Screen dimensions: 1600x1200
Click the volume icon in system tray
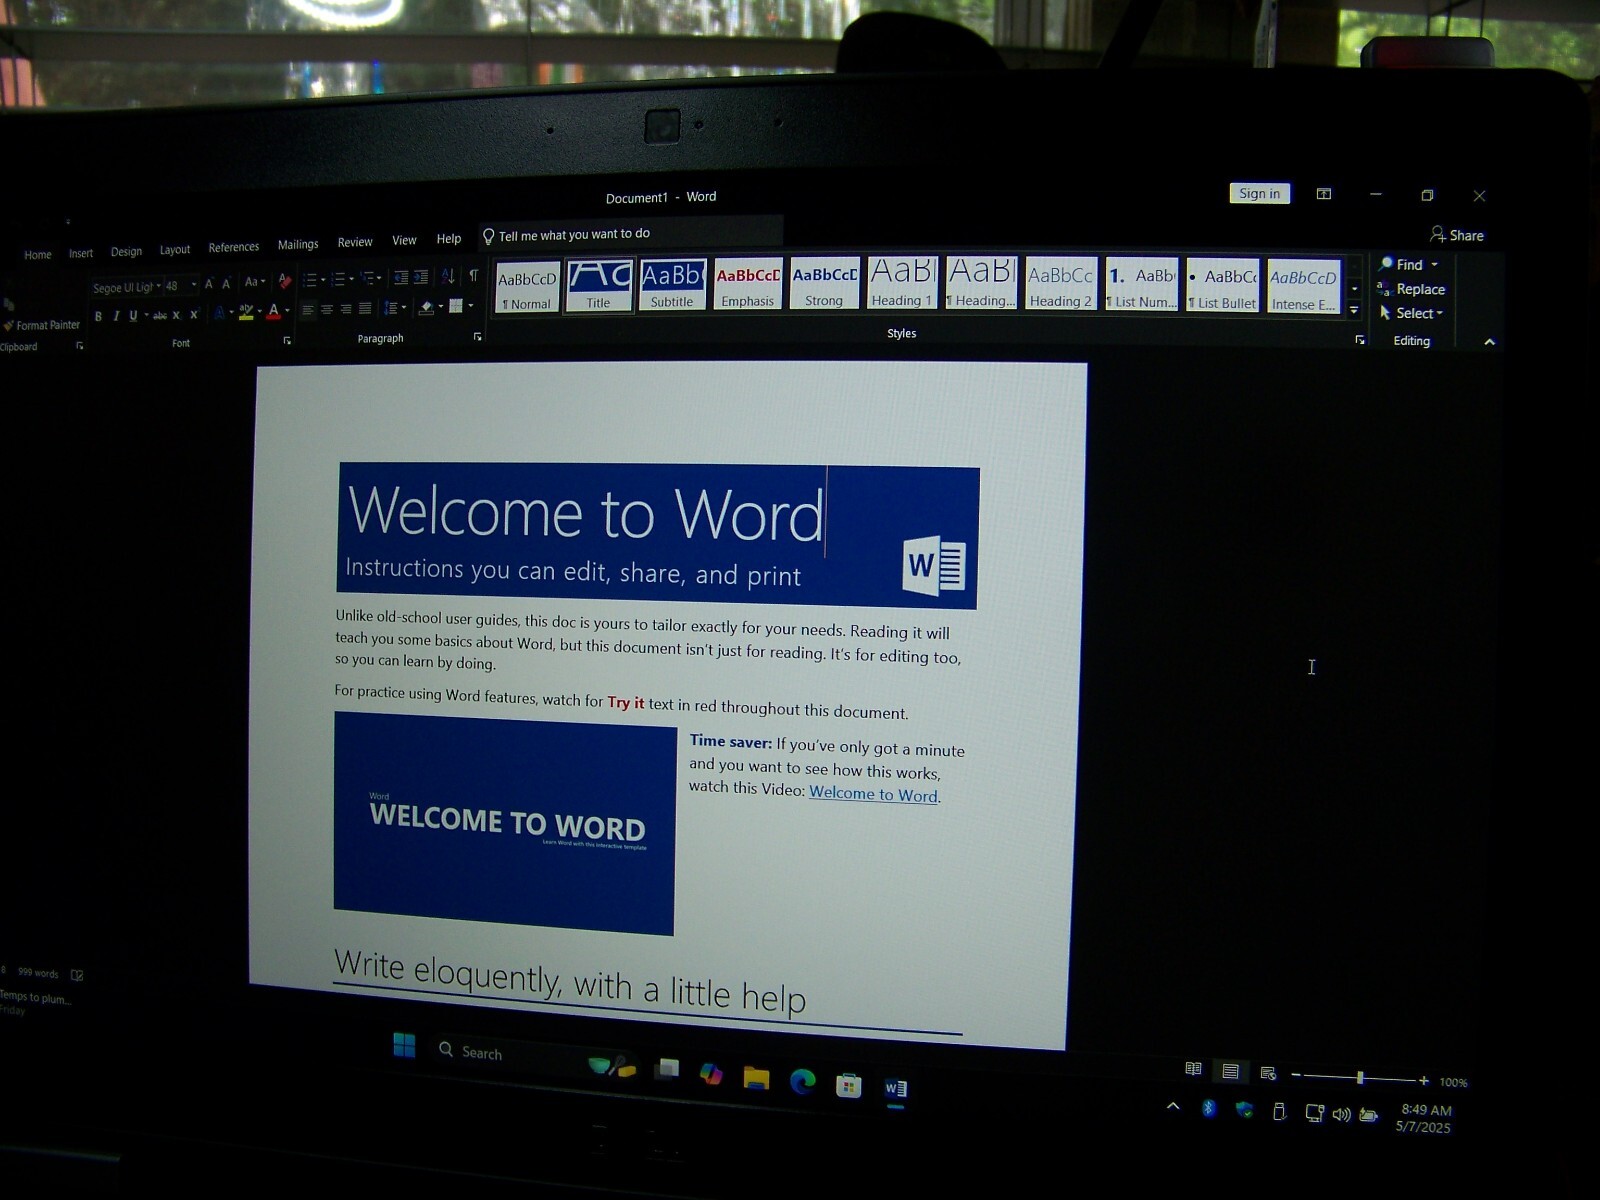[1341, 1114]
